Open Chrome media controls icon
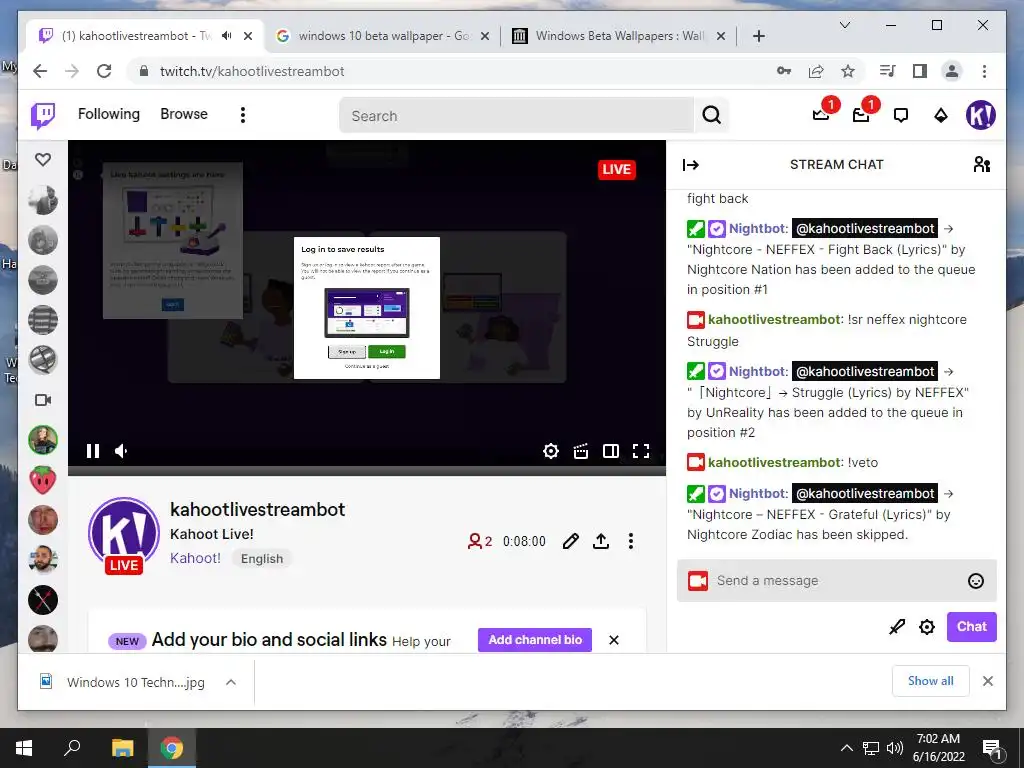 888,71
